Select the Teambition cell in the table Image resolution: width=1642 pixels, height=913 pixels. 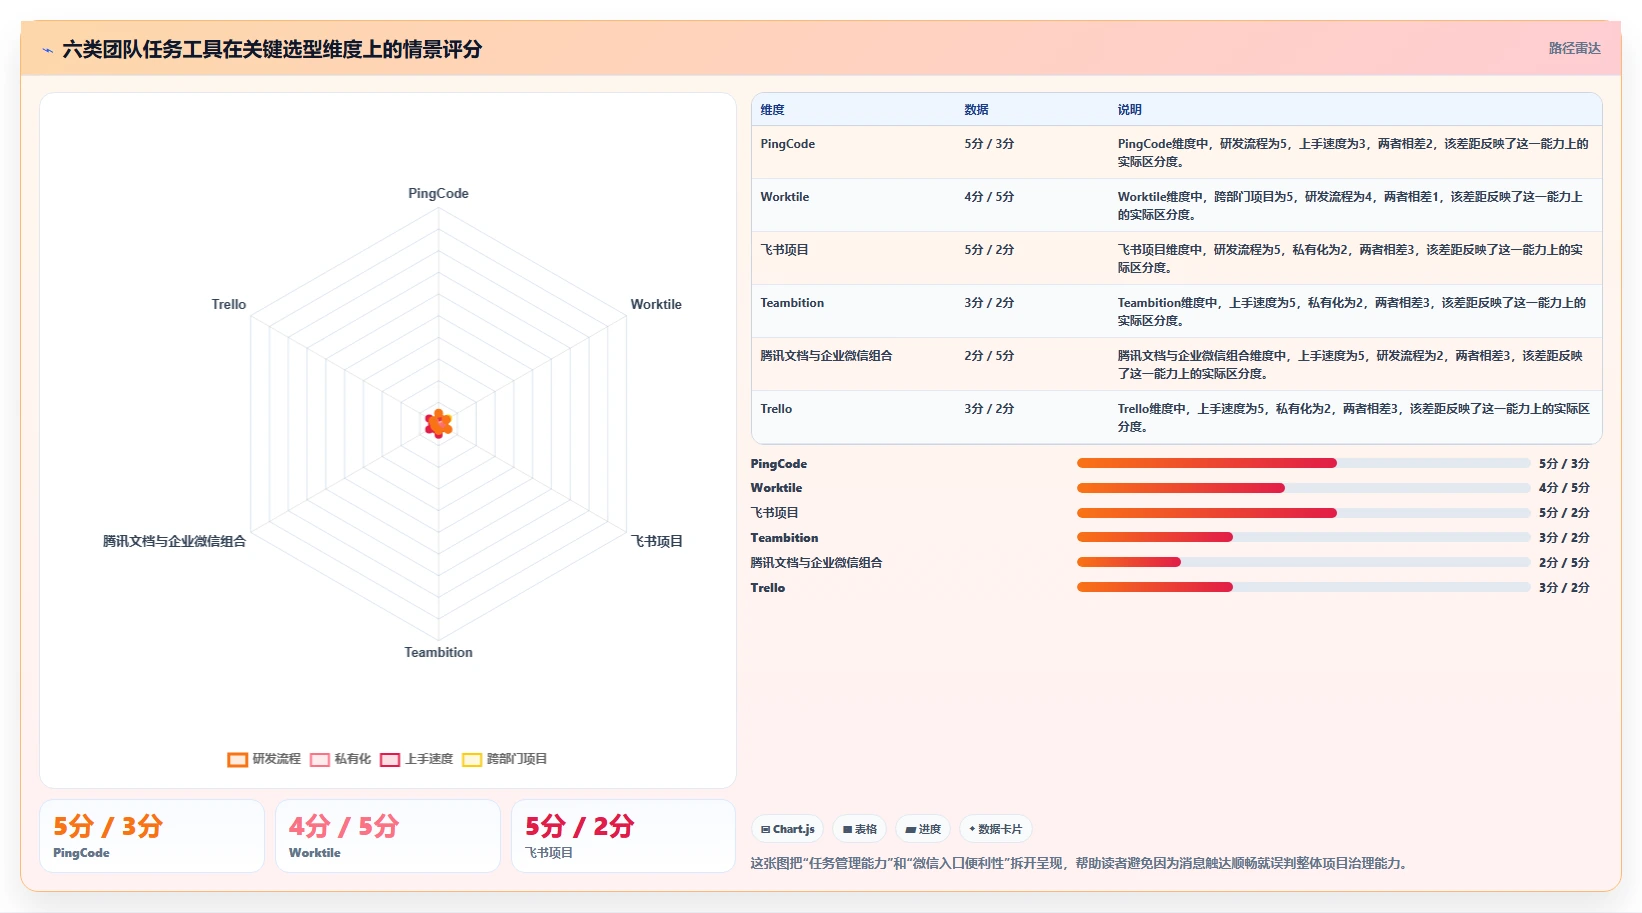tap(792, 303)
